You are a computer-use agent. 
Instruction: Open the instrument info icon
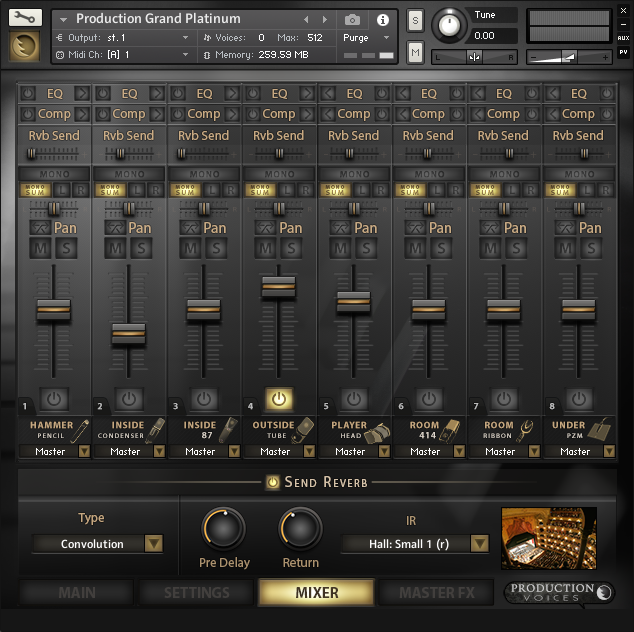click(383, 19)
